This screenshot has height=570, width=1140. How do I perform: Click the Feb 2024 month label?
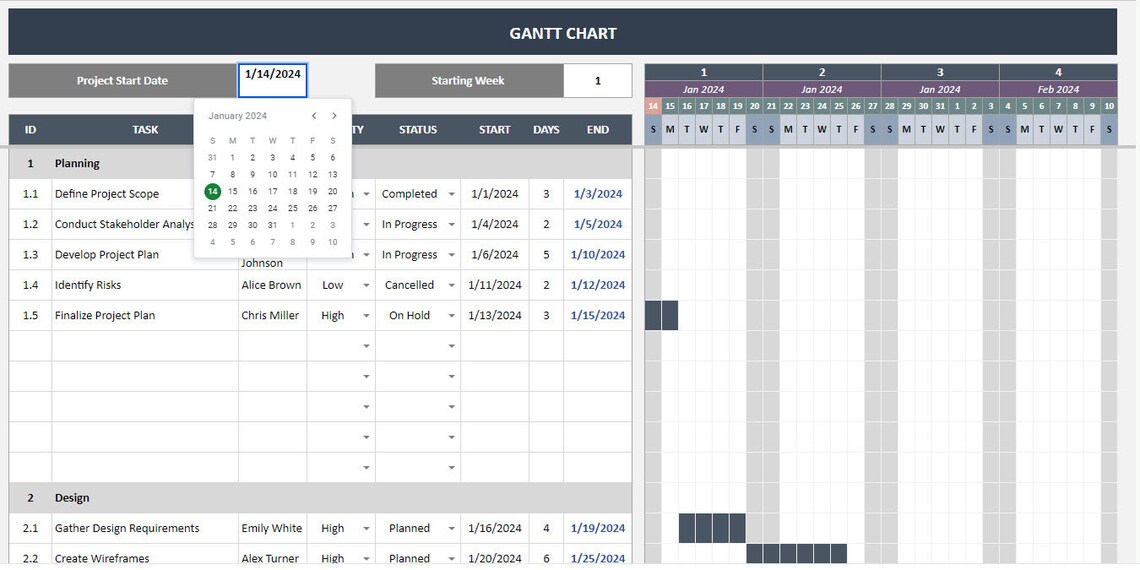1058,89
